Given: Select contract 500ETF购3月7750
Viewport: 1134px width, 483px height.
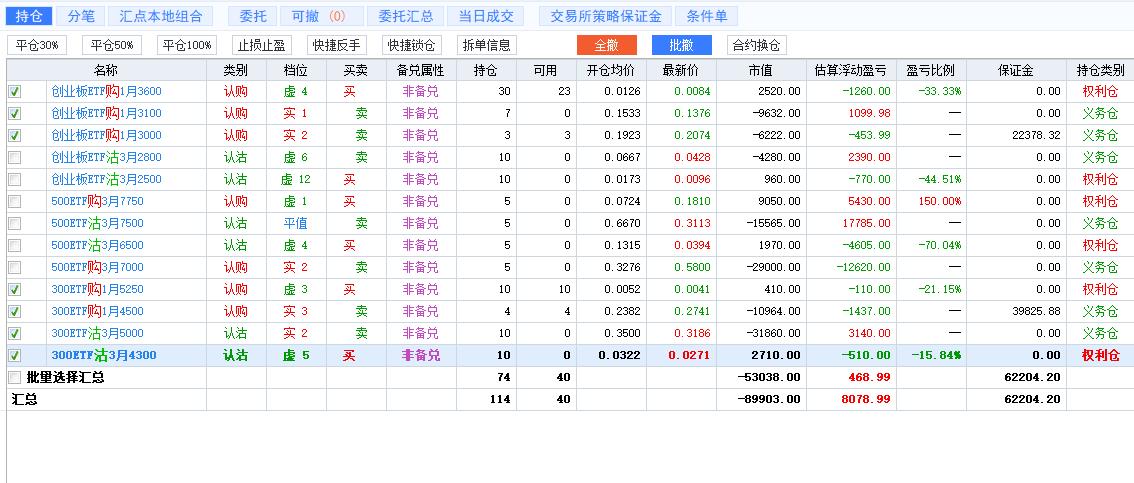Looking at the screenshot, I should 98,201.
